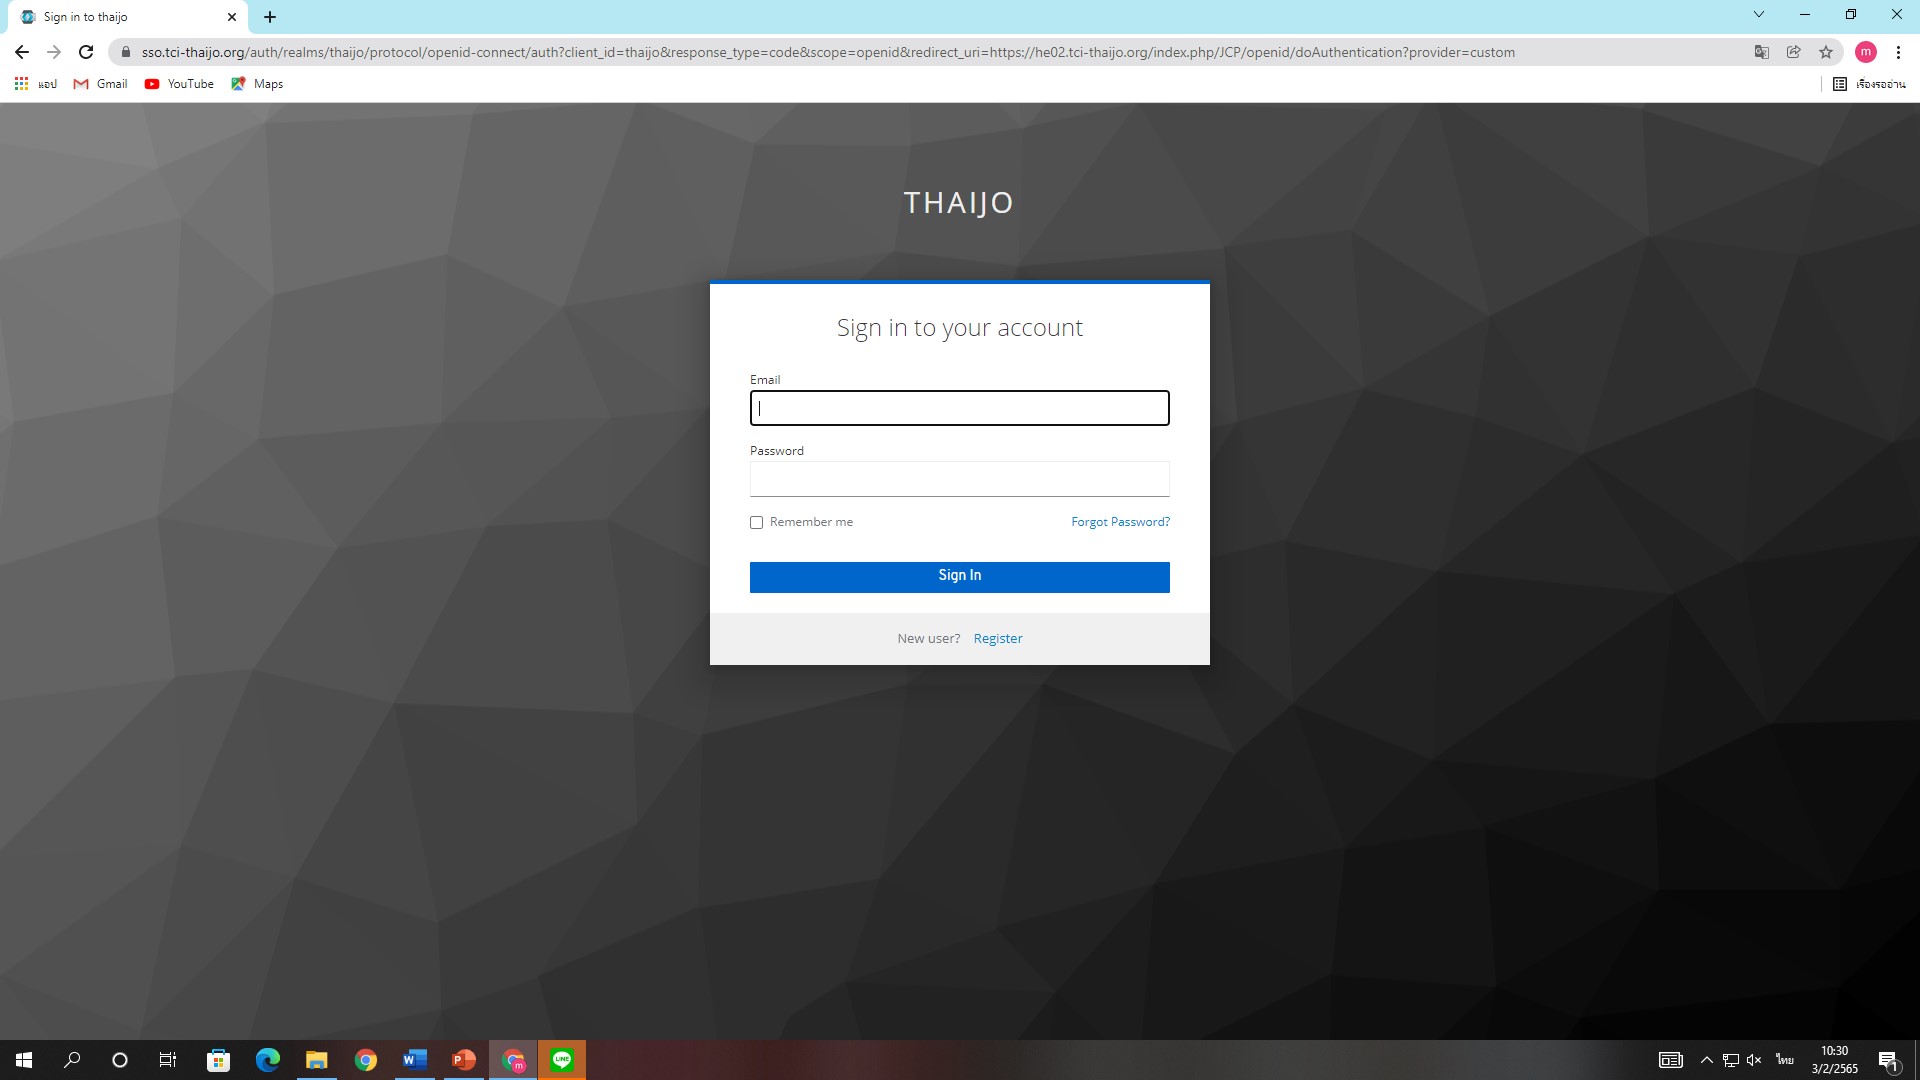The width and height of the screenshot is (1920, 1080).
Task: Open Microsoft Store from taskbar
Action: 218,1060
